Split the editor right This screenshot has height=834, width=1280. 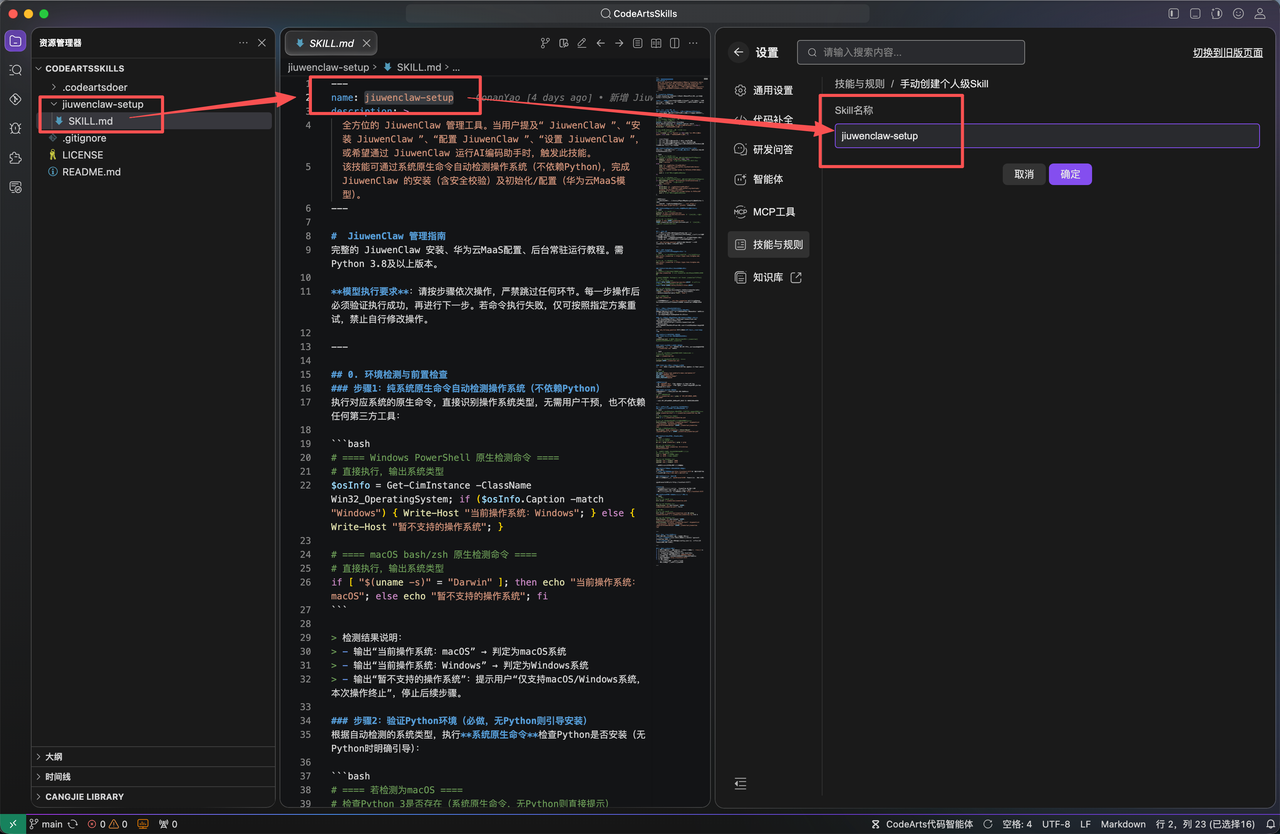coord(674,43)
